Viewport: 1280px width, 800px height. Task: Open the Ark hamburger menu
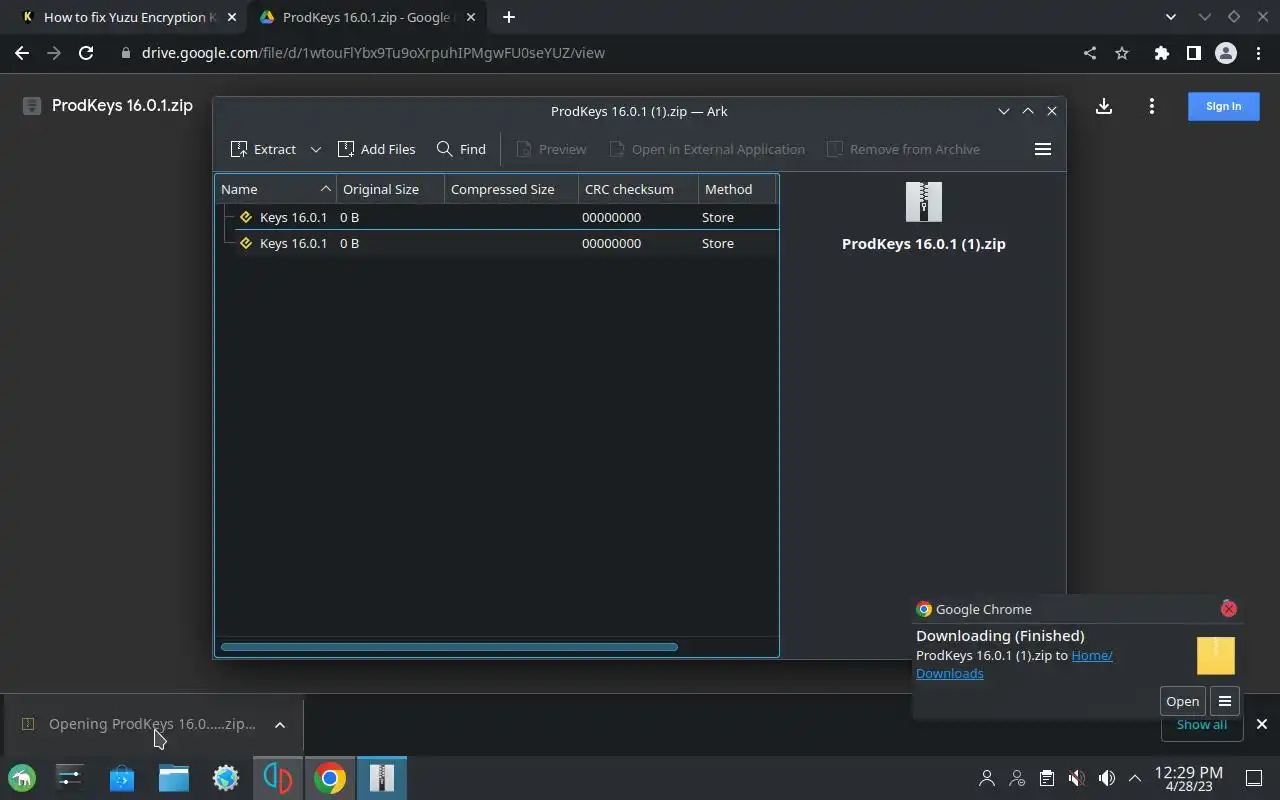click(1043, 149)
